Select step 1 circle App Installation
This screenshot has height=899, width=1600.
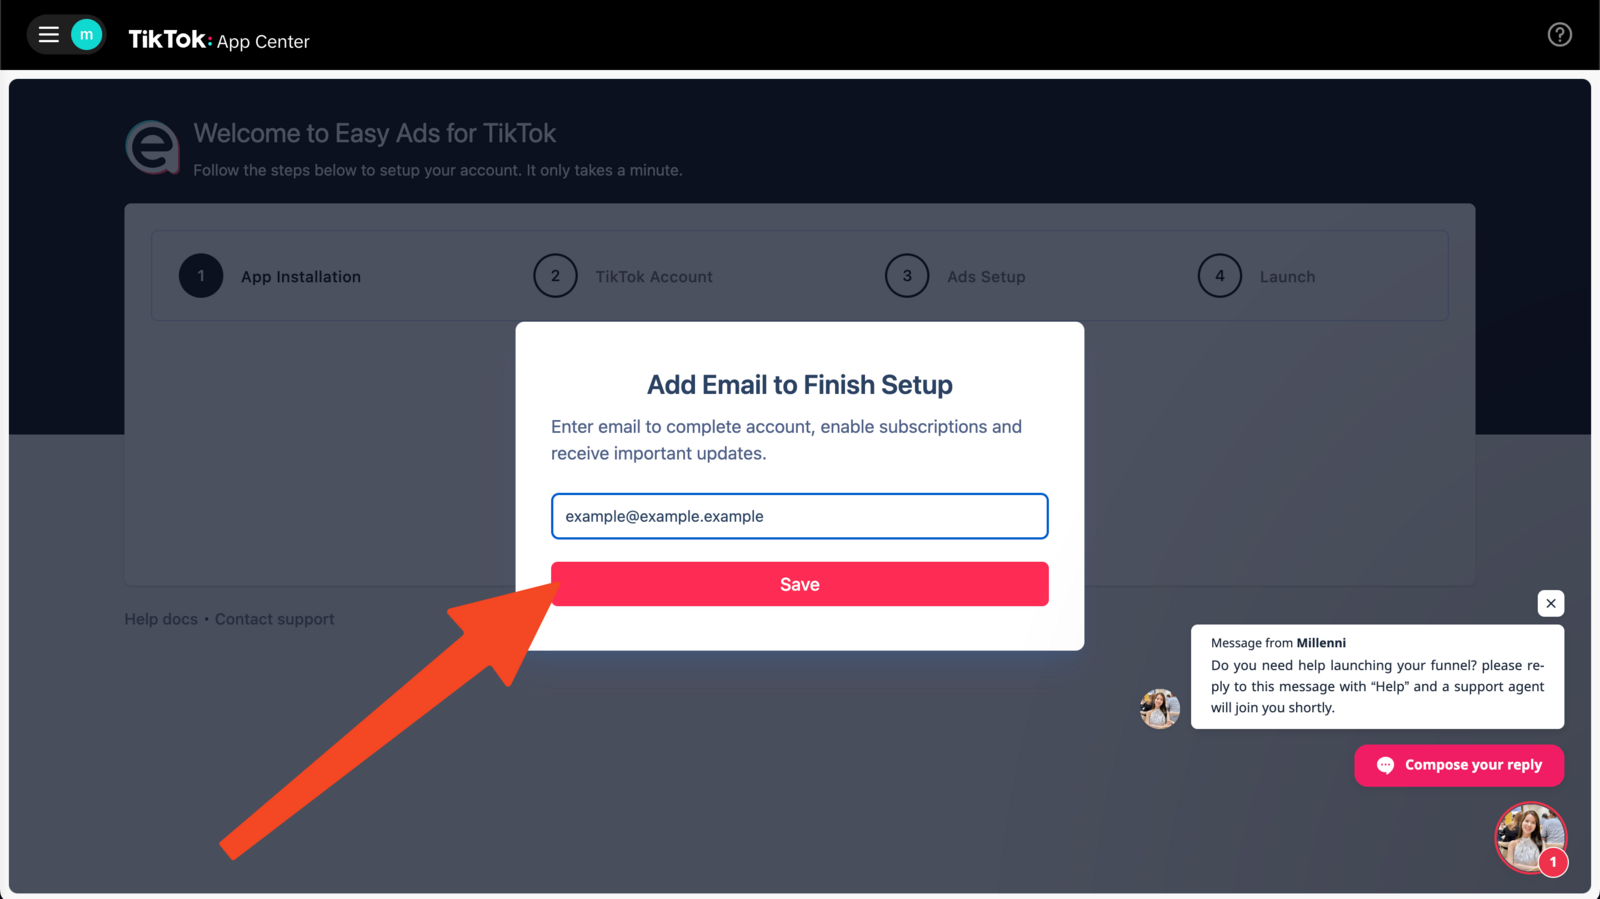point(201,276)
